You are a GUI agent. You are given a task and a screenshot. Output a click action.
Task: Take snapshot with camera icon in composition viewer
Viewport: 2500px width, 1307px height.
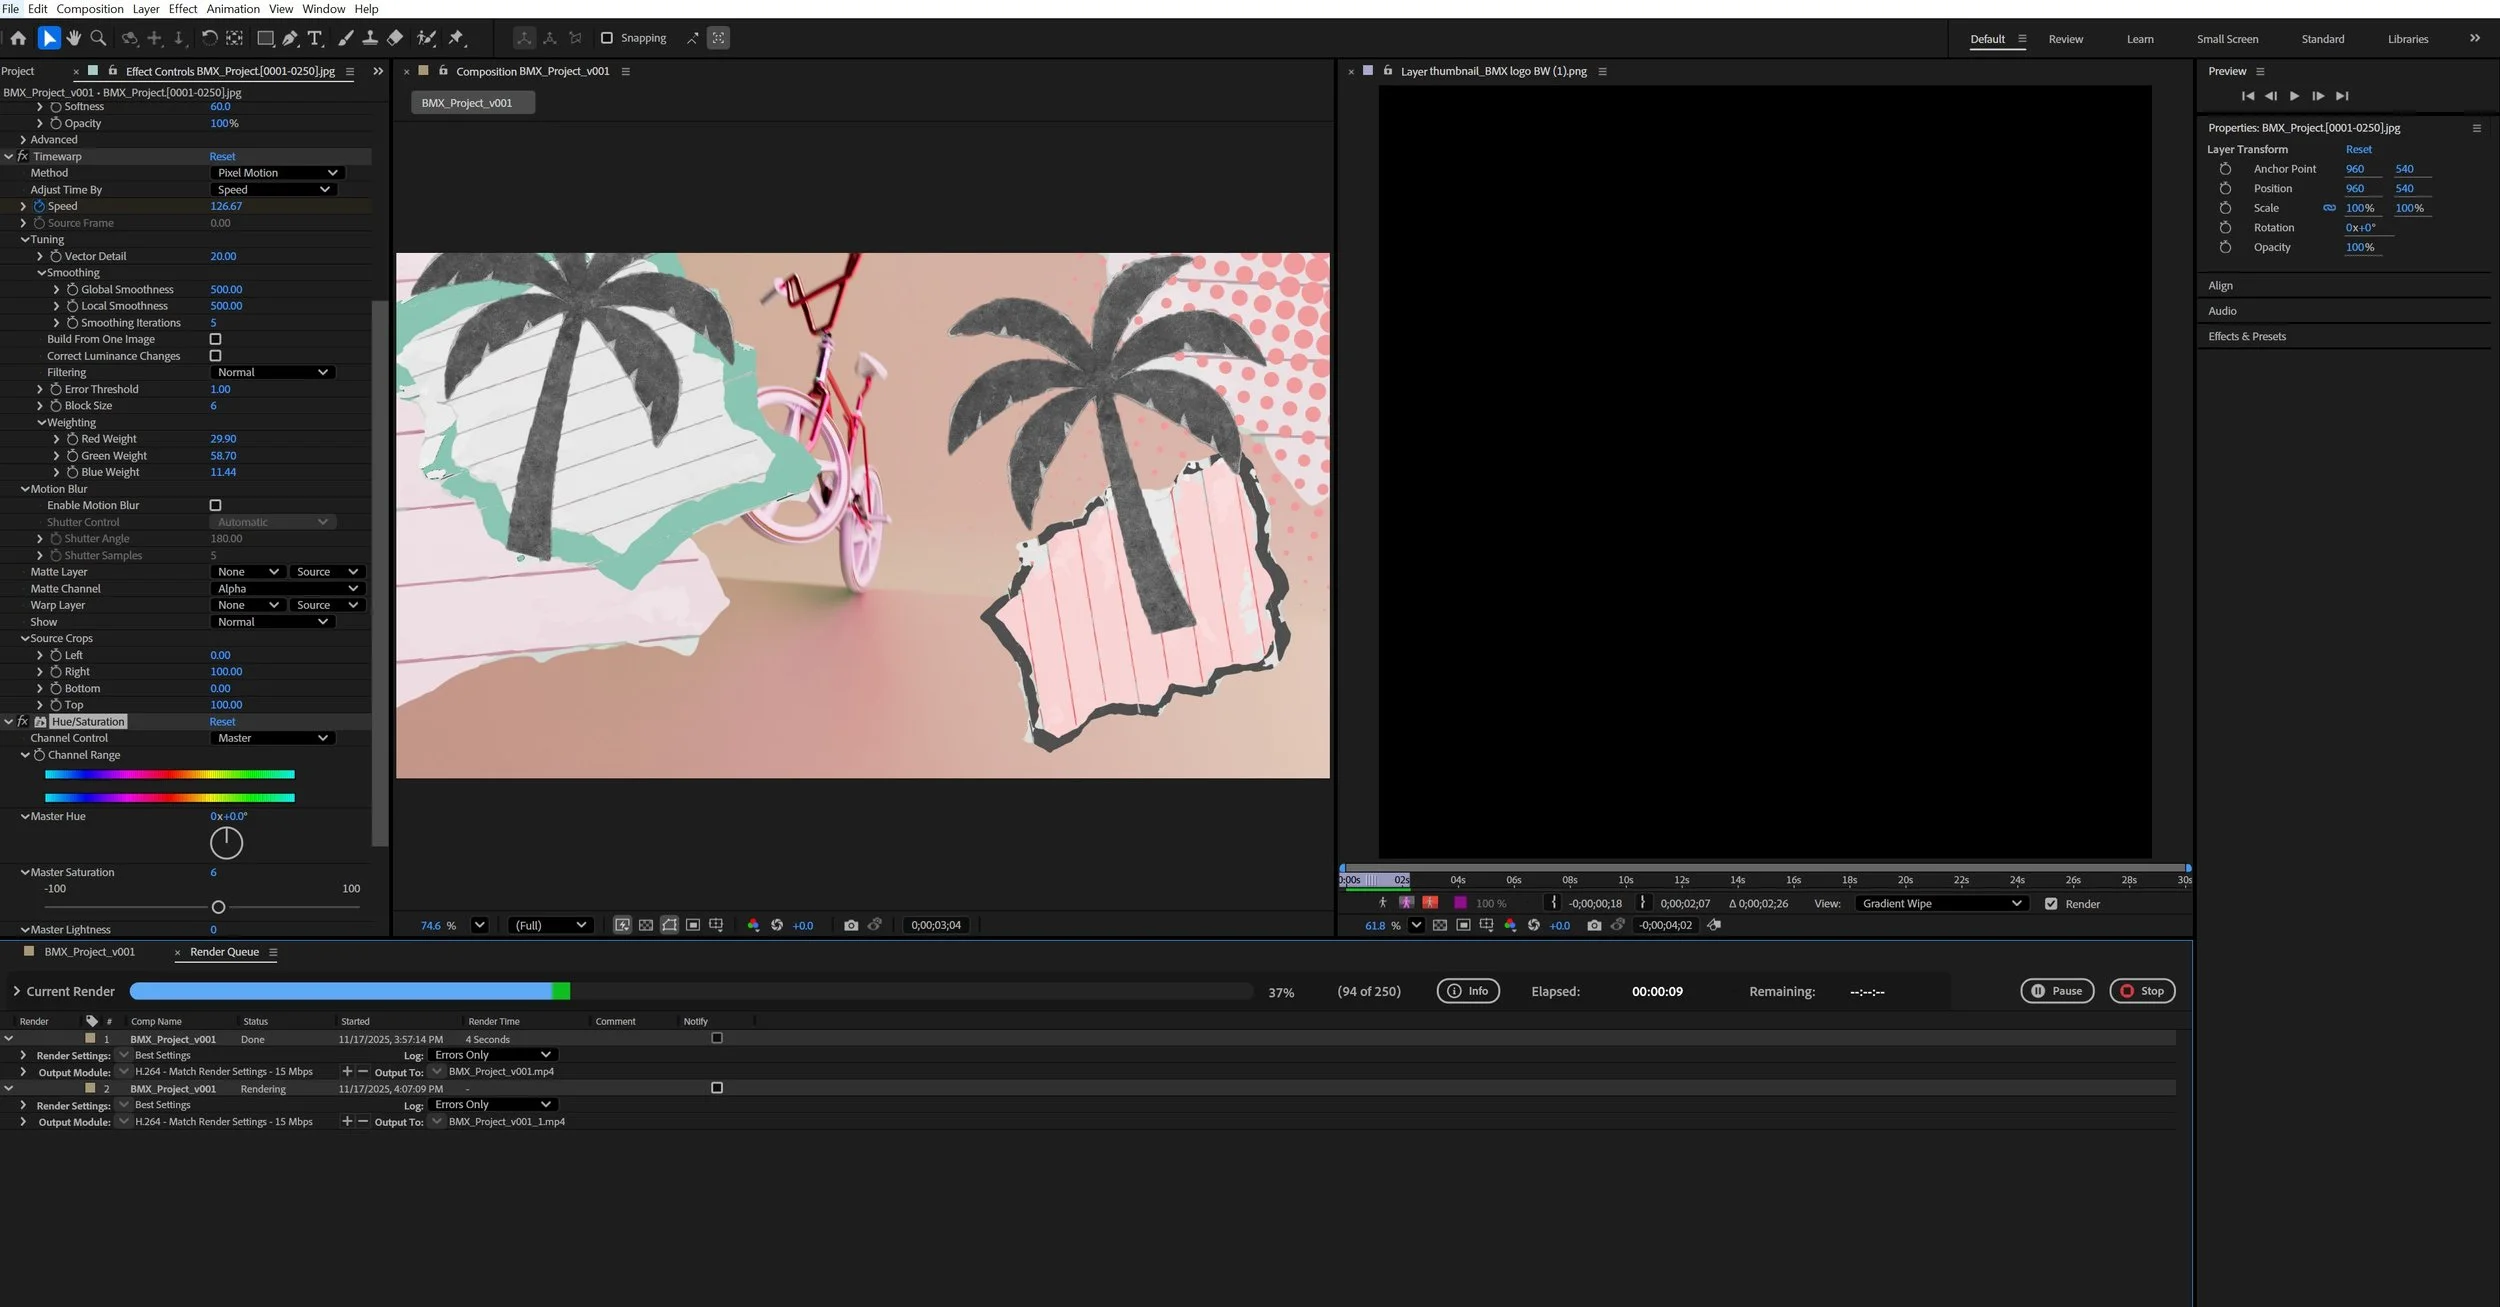tap(850, 925)
